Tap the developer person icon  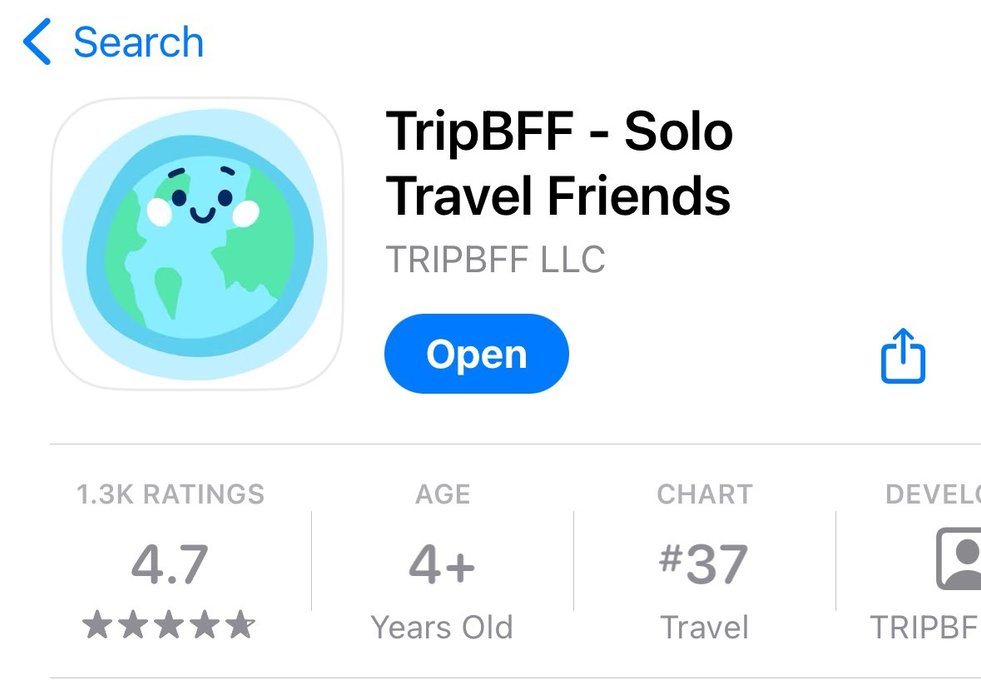click(959, 559)
